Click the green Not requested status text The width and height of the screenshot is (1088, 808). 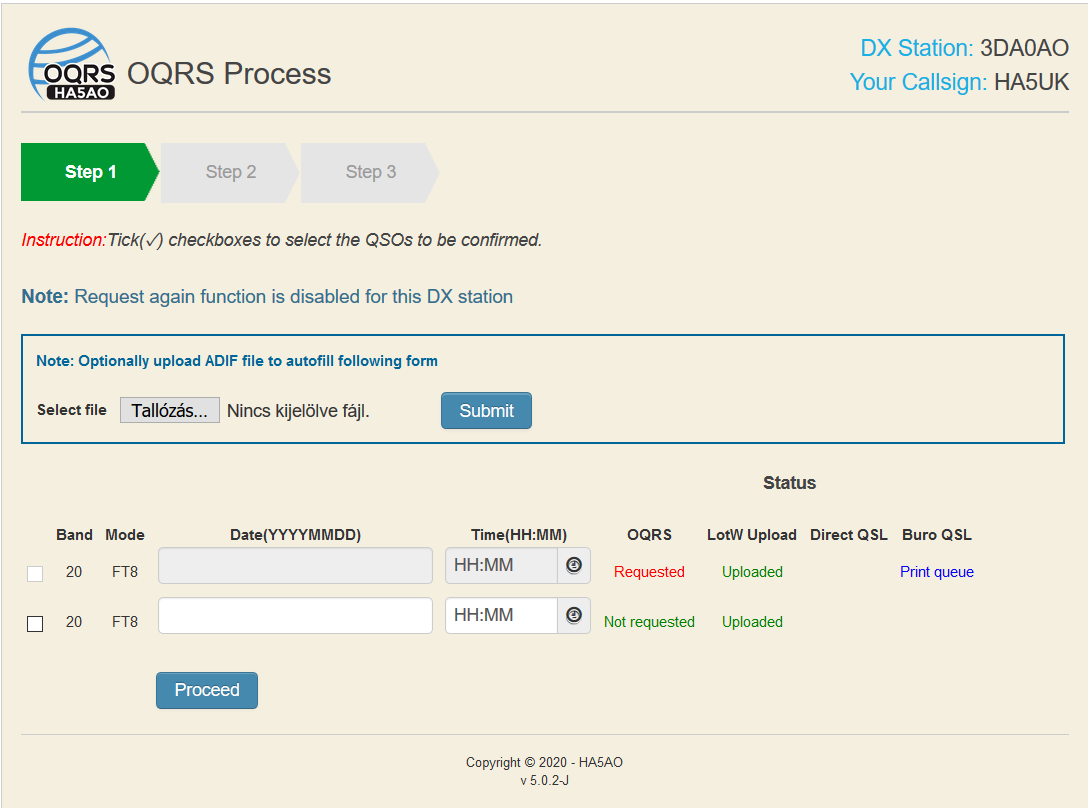[649, 622]
